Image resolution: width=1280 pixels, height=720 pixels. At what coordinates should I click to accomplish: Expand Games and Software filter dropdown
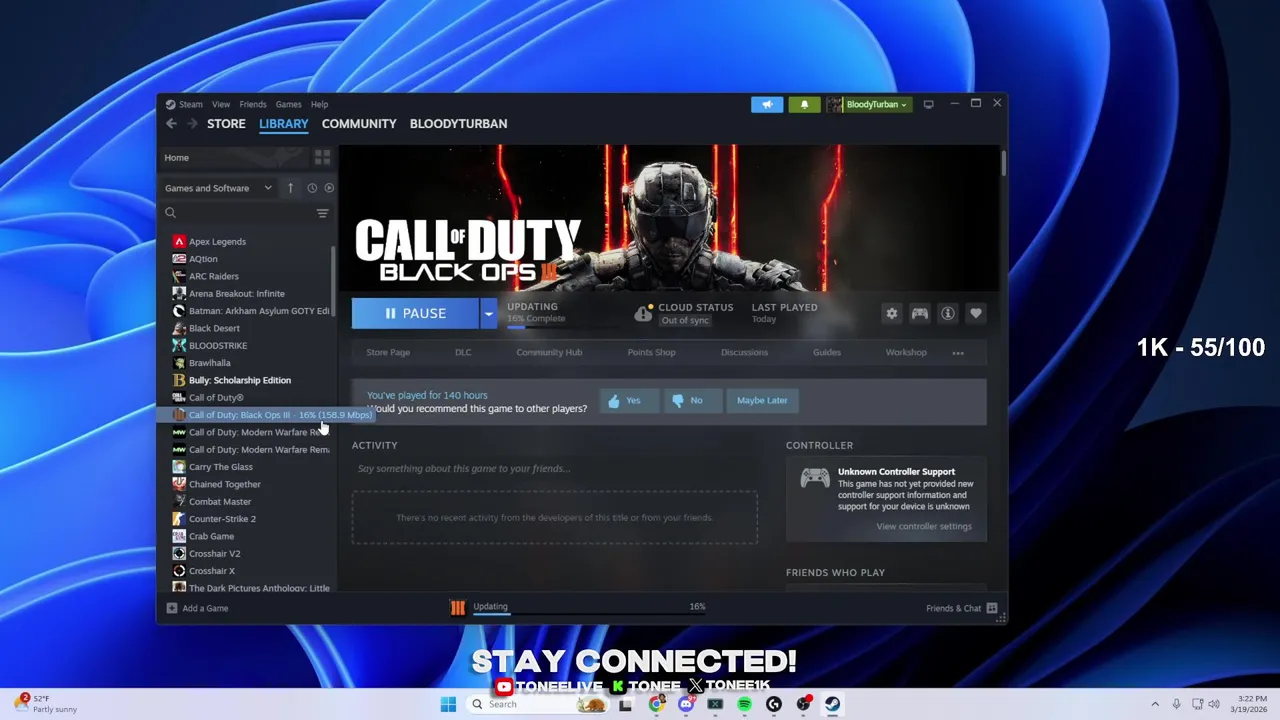click(218, 188)
